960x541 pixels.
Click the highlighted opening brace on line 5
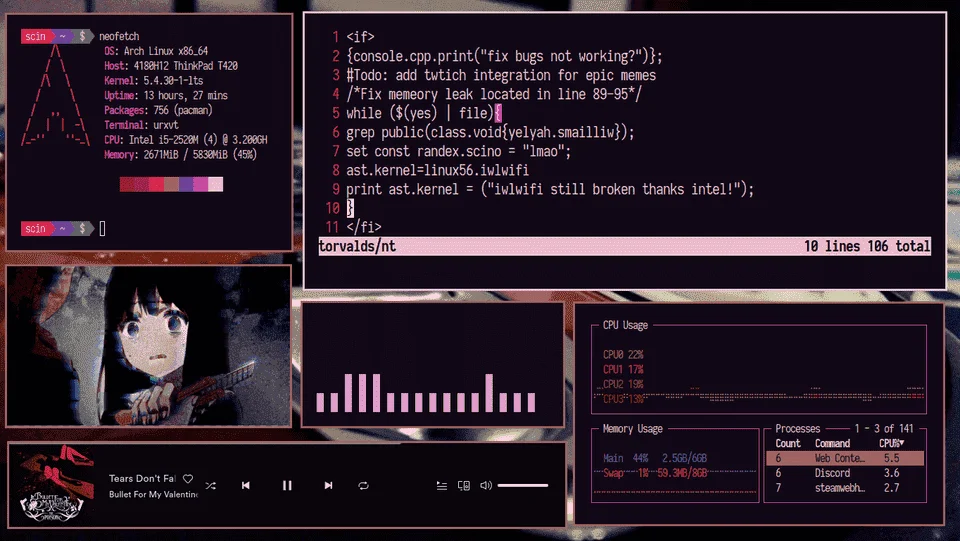tap(498, 113)
